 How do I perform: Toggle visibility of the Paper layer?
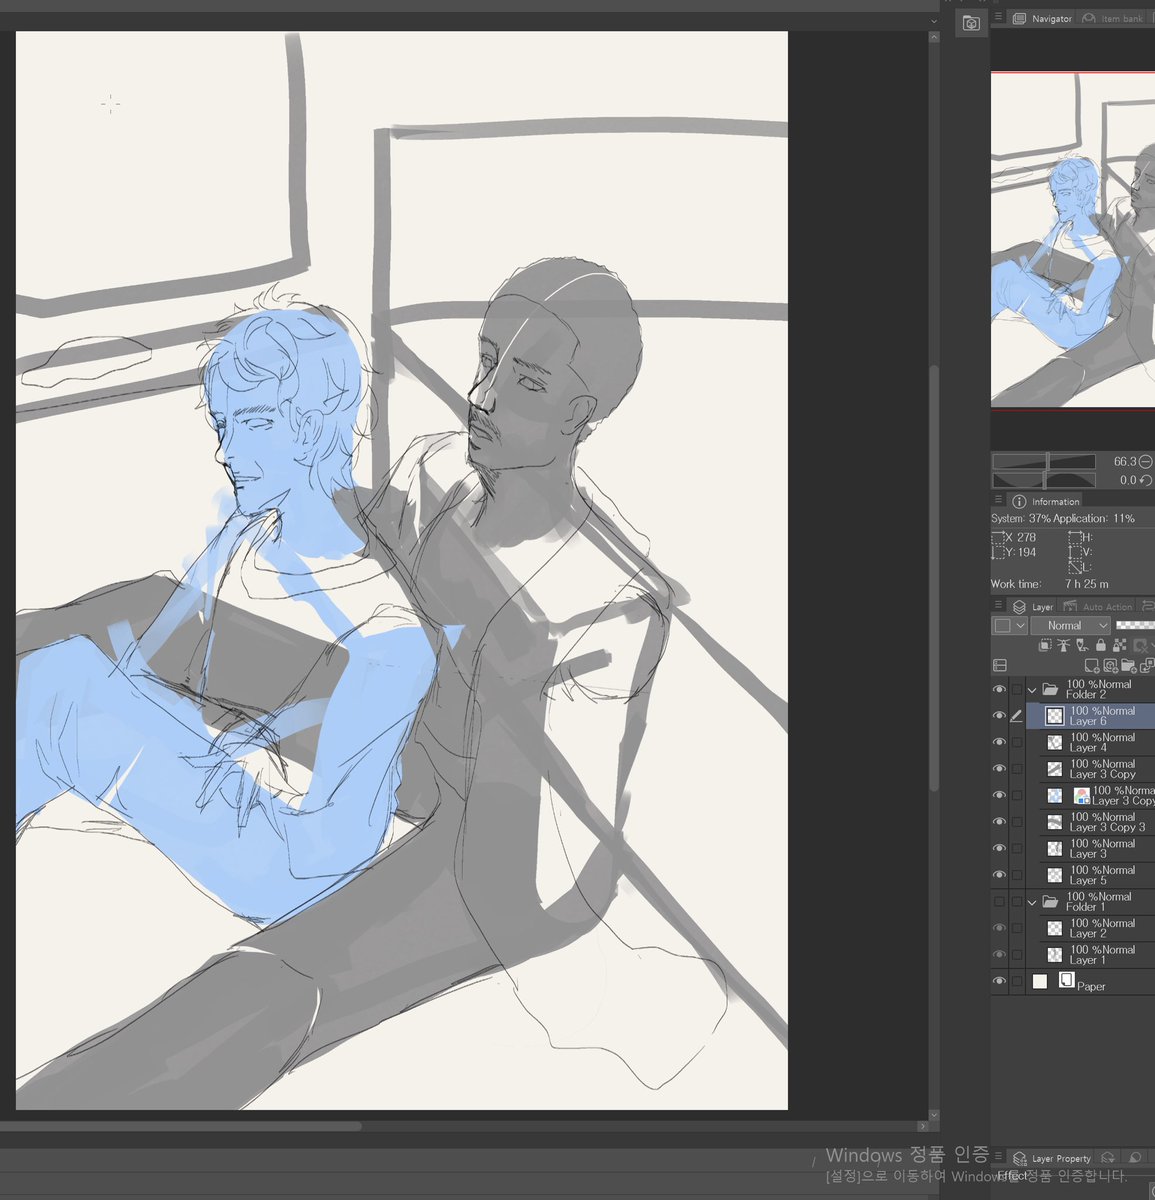(999, 981)
